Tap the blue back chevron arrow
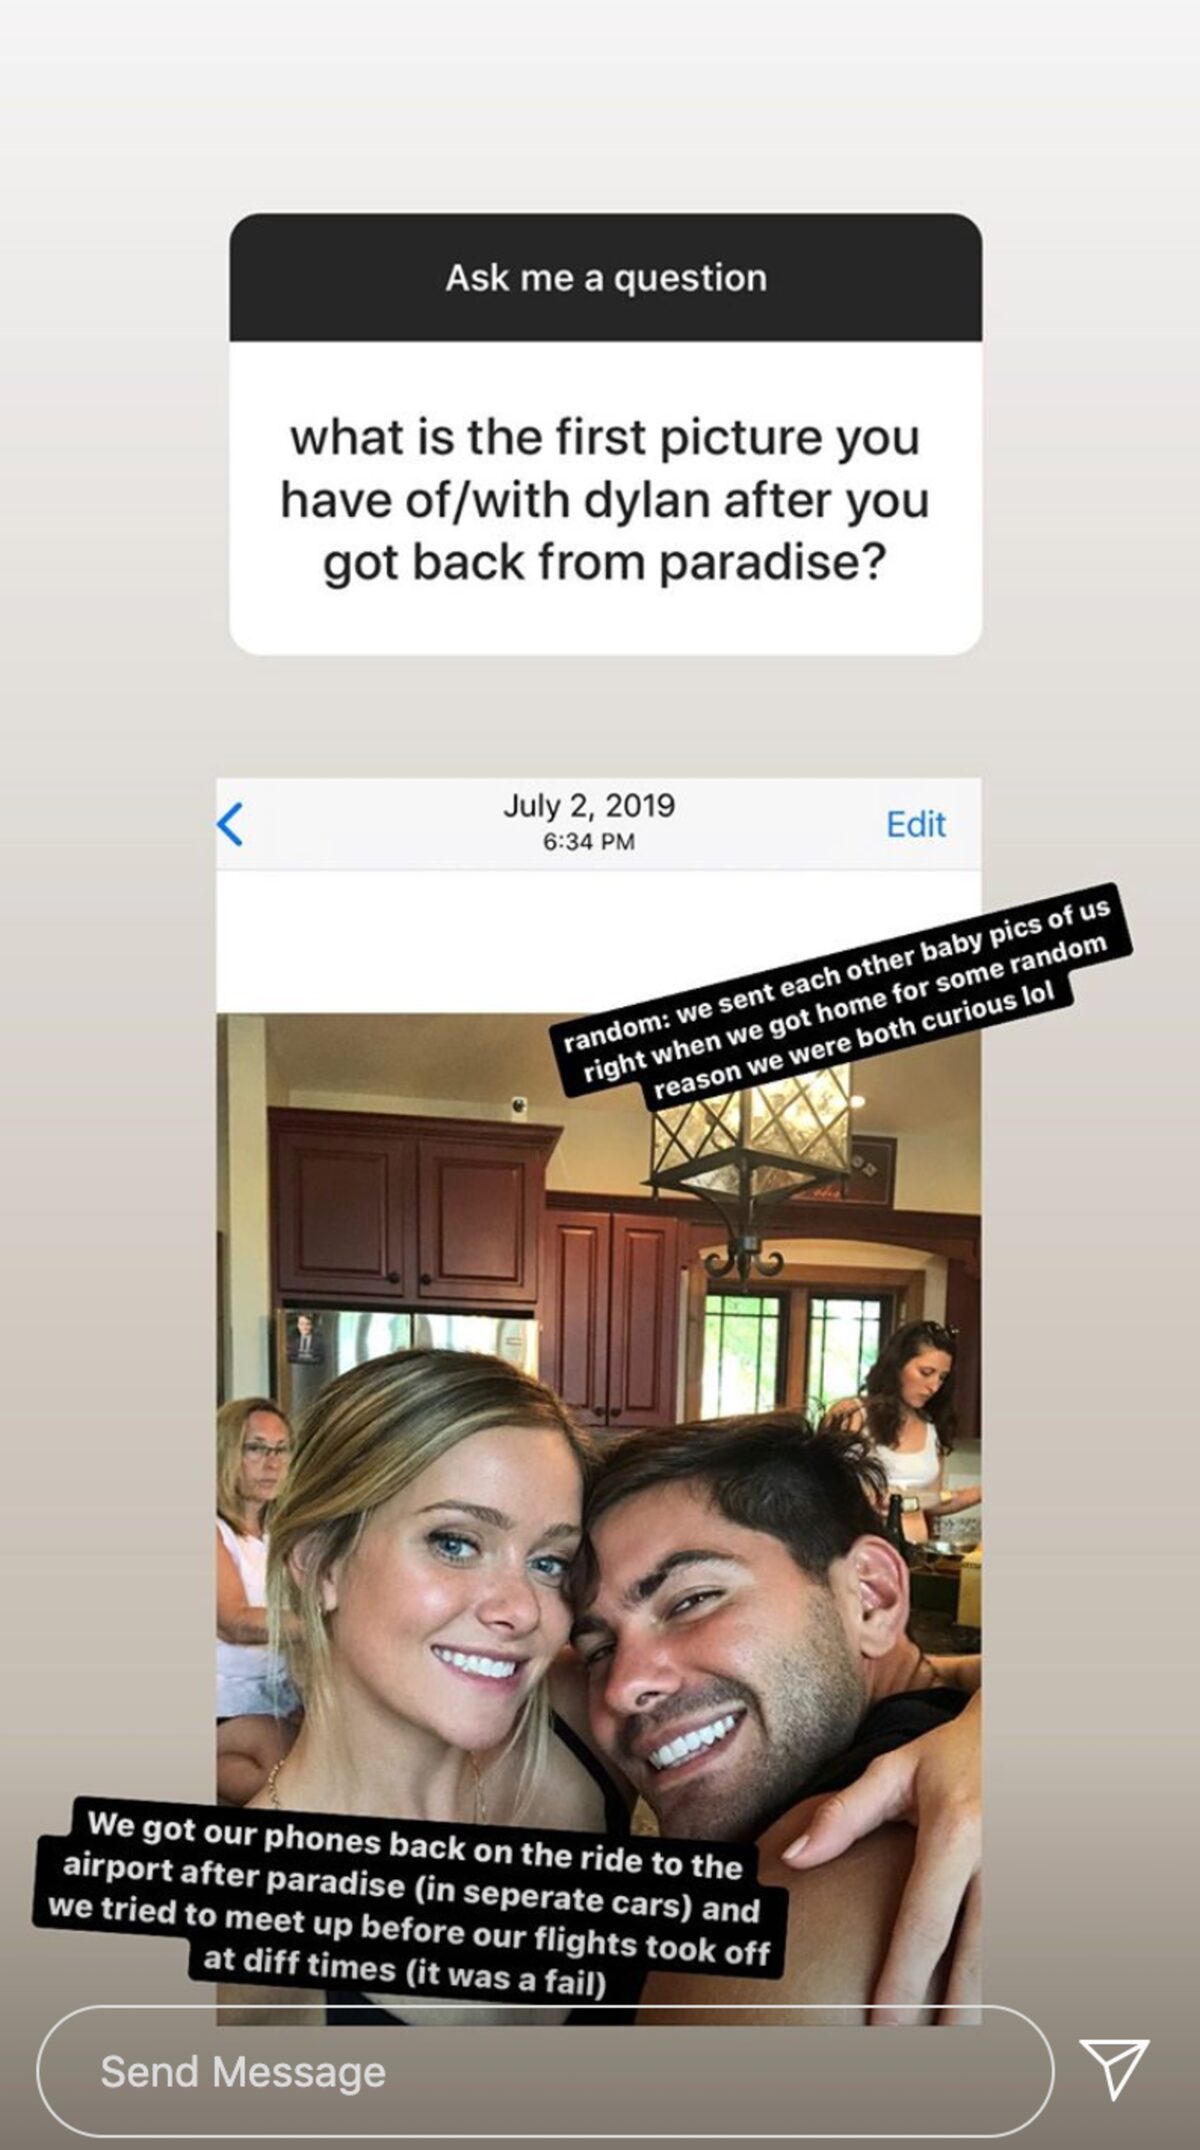1200x2150 pixels. click(230, 824)
